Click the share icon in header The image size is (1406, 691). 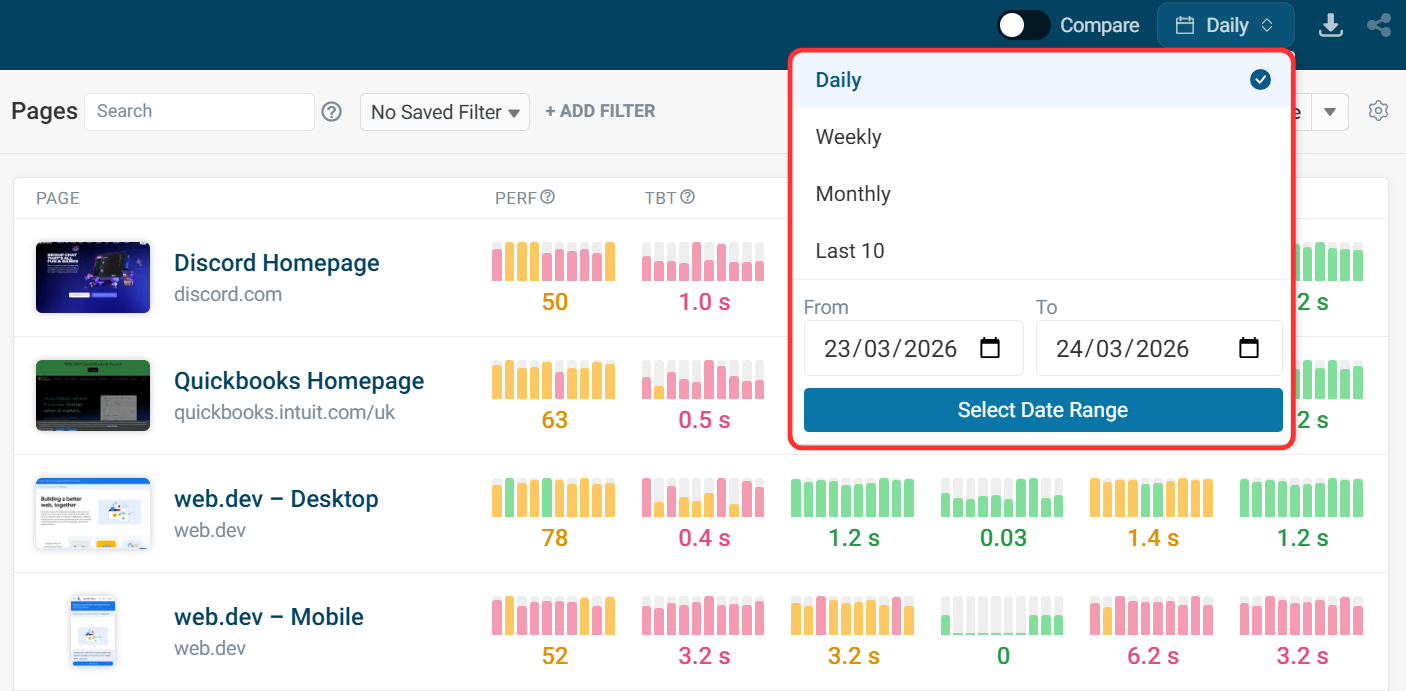(1379, 25)
